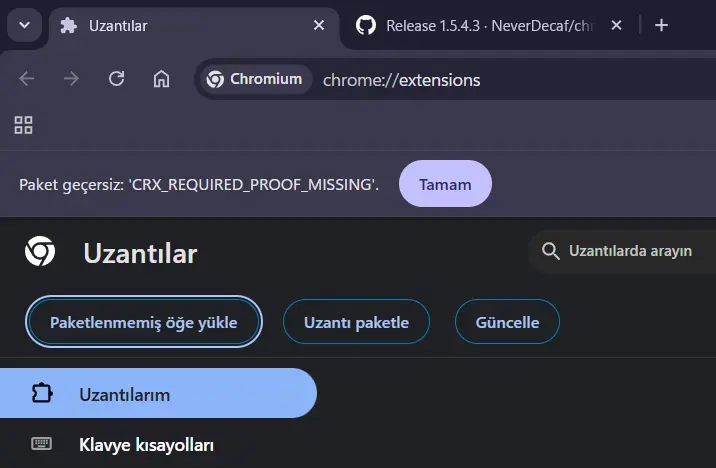Click the keyboard icon beside Klavye kısayolları
This screenshot has width=716, height=468.
coord(42,443)
